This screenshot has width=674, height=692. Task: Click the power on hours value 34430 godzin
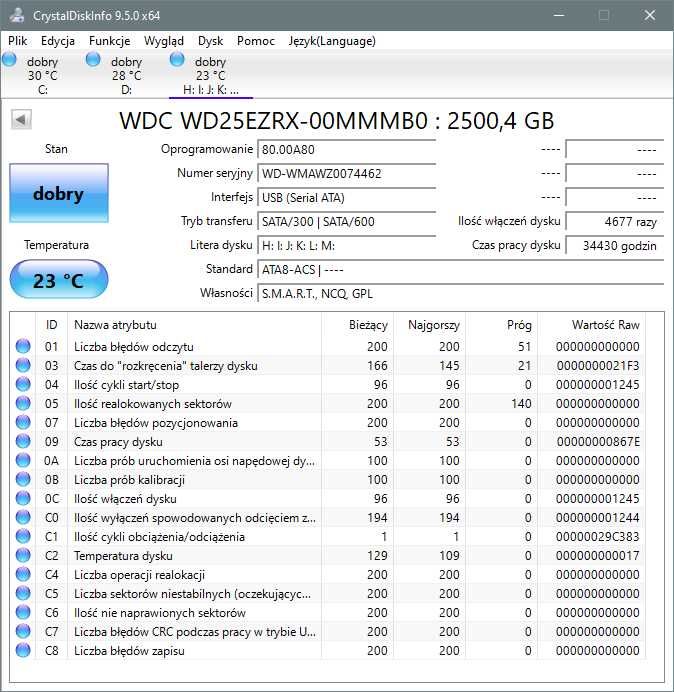click(x=614, y=245)
